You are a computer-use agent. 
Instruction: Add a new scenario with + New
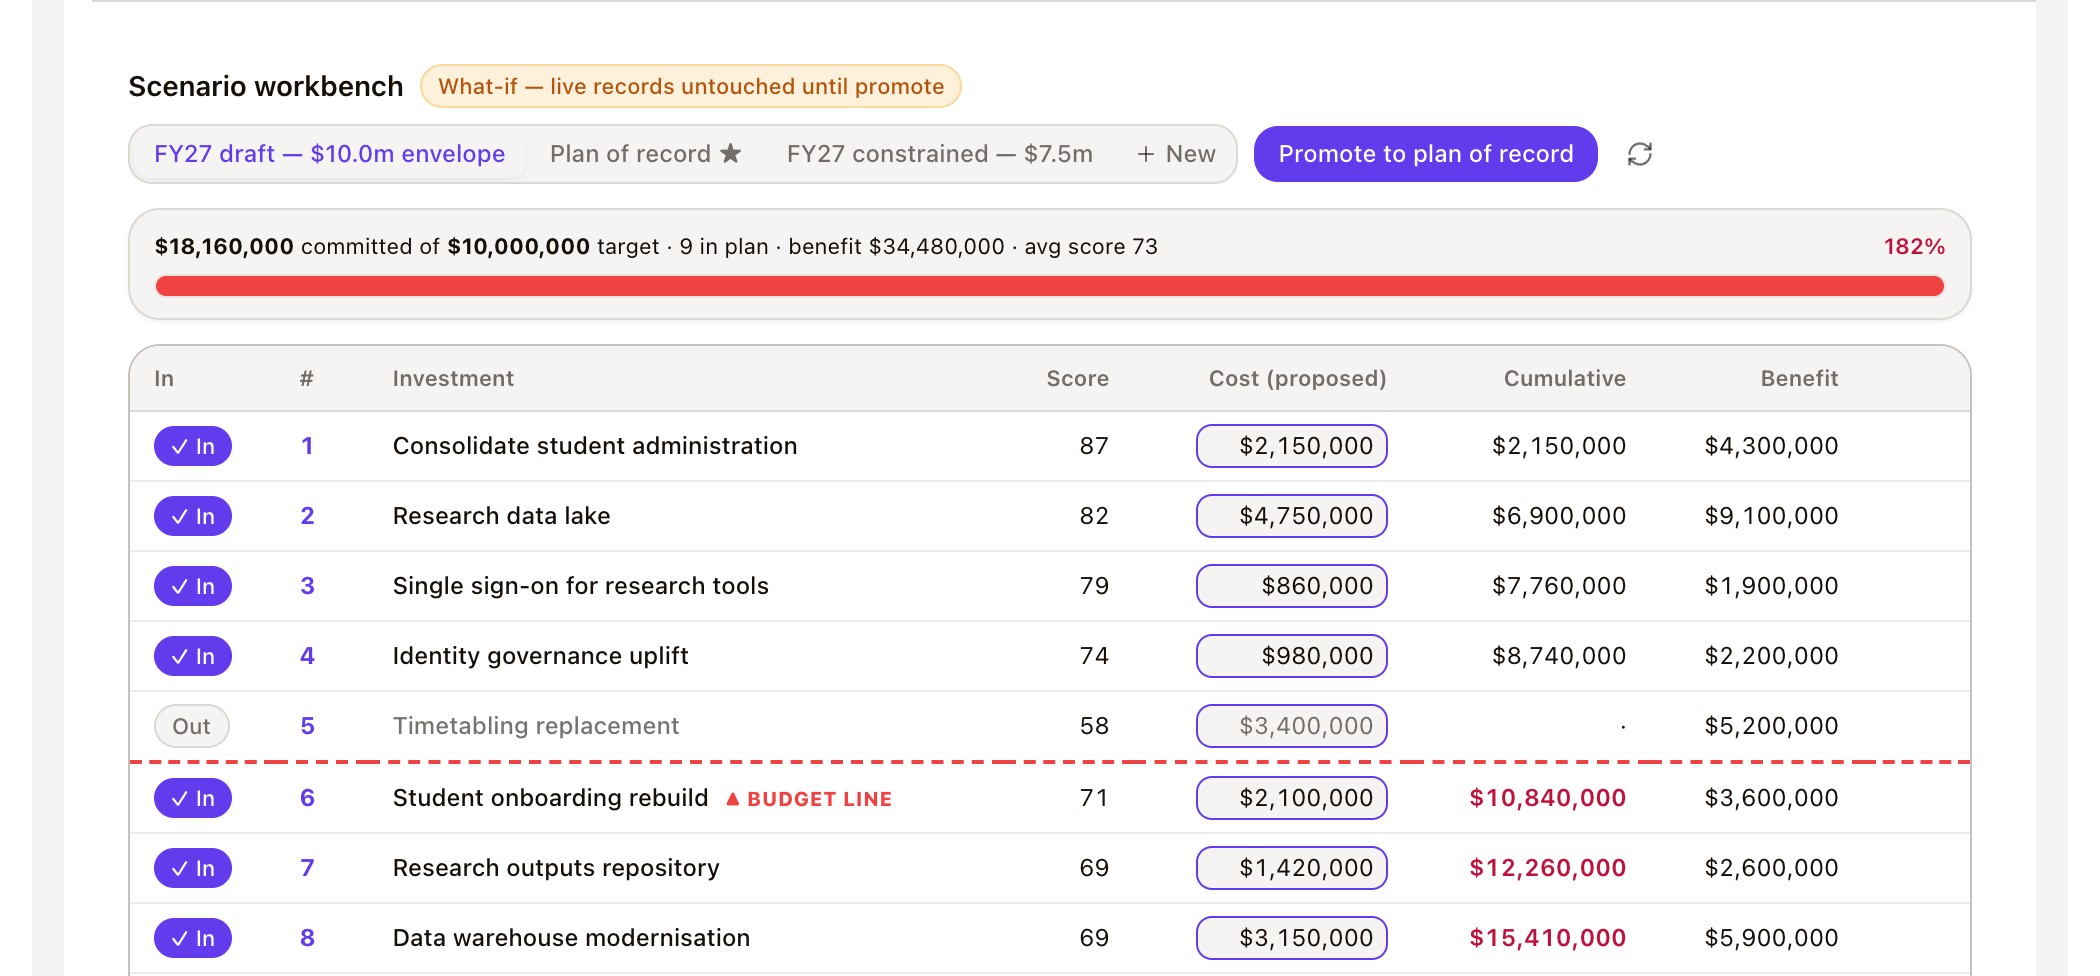point(1176,154)
